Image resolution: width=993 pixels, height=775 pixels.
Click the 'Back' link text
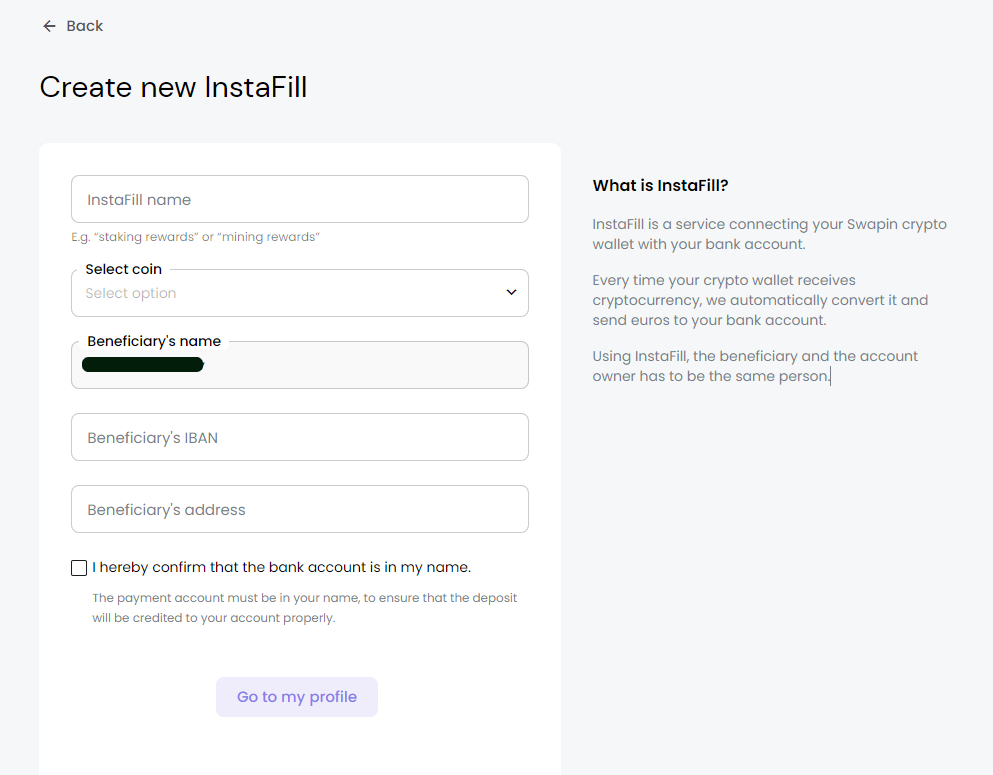tap(85, 26)
